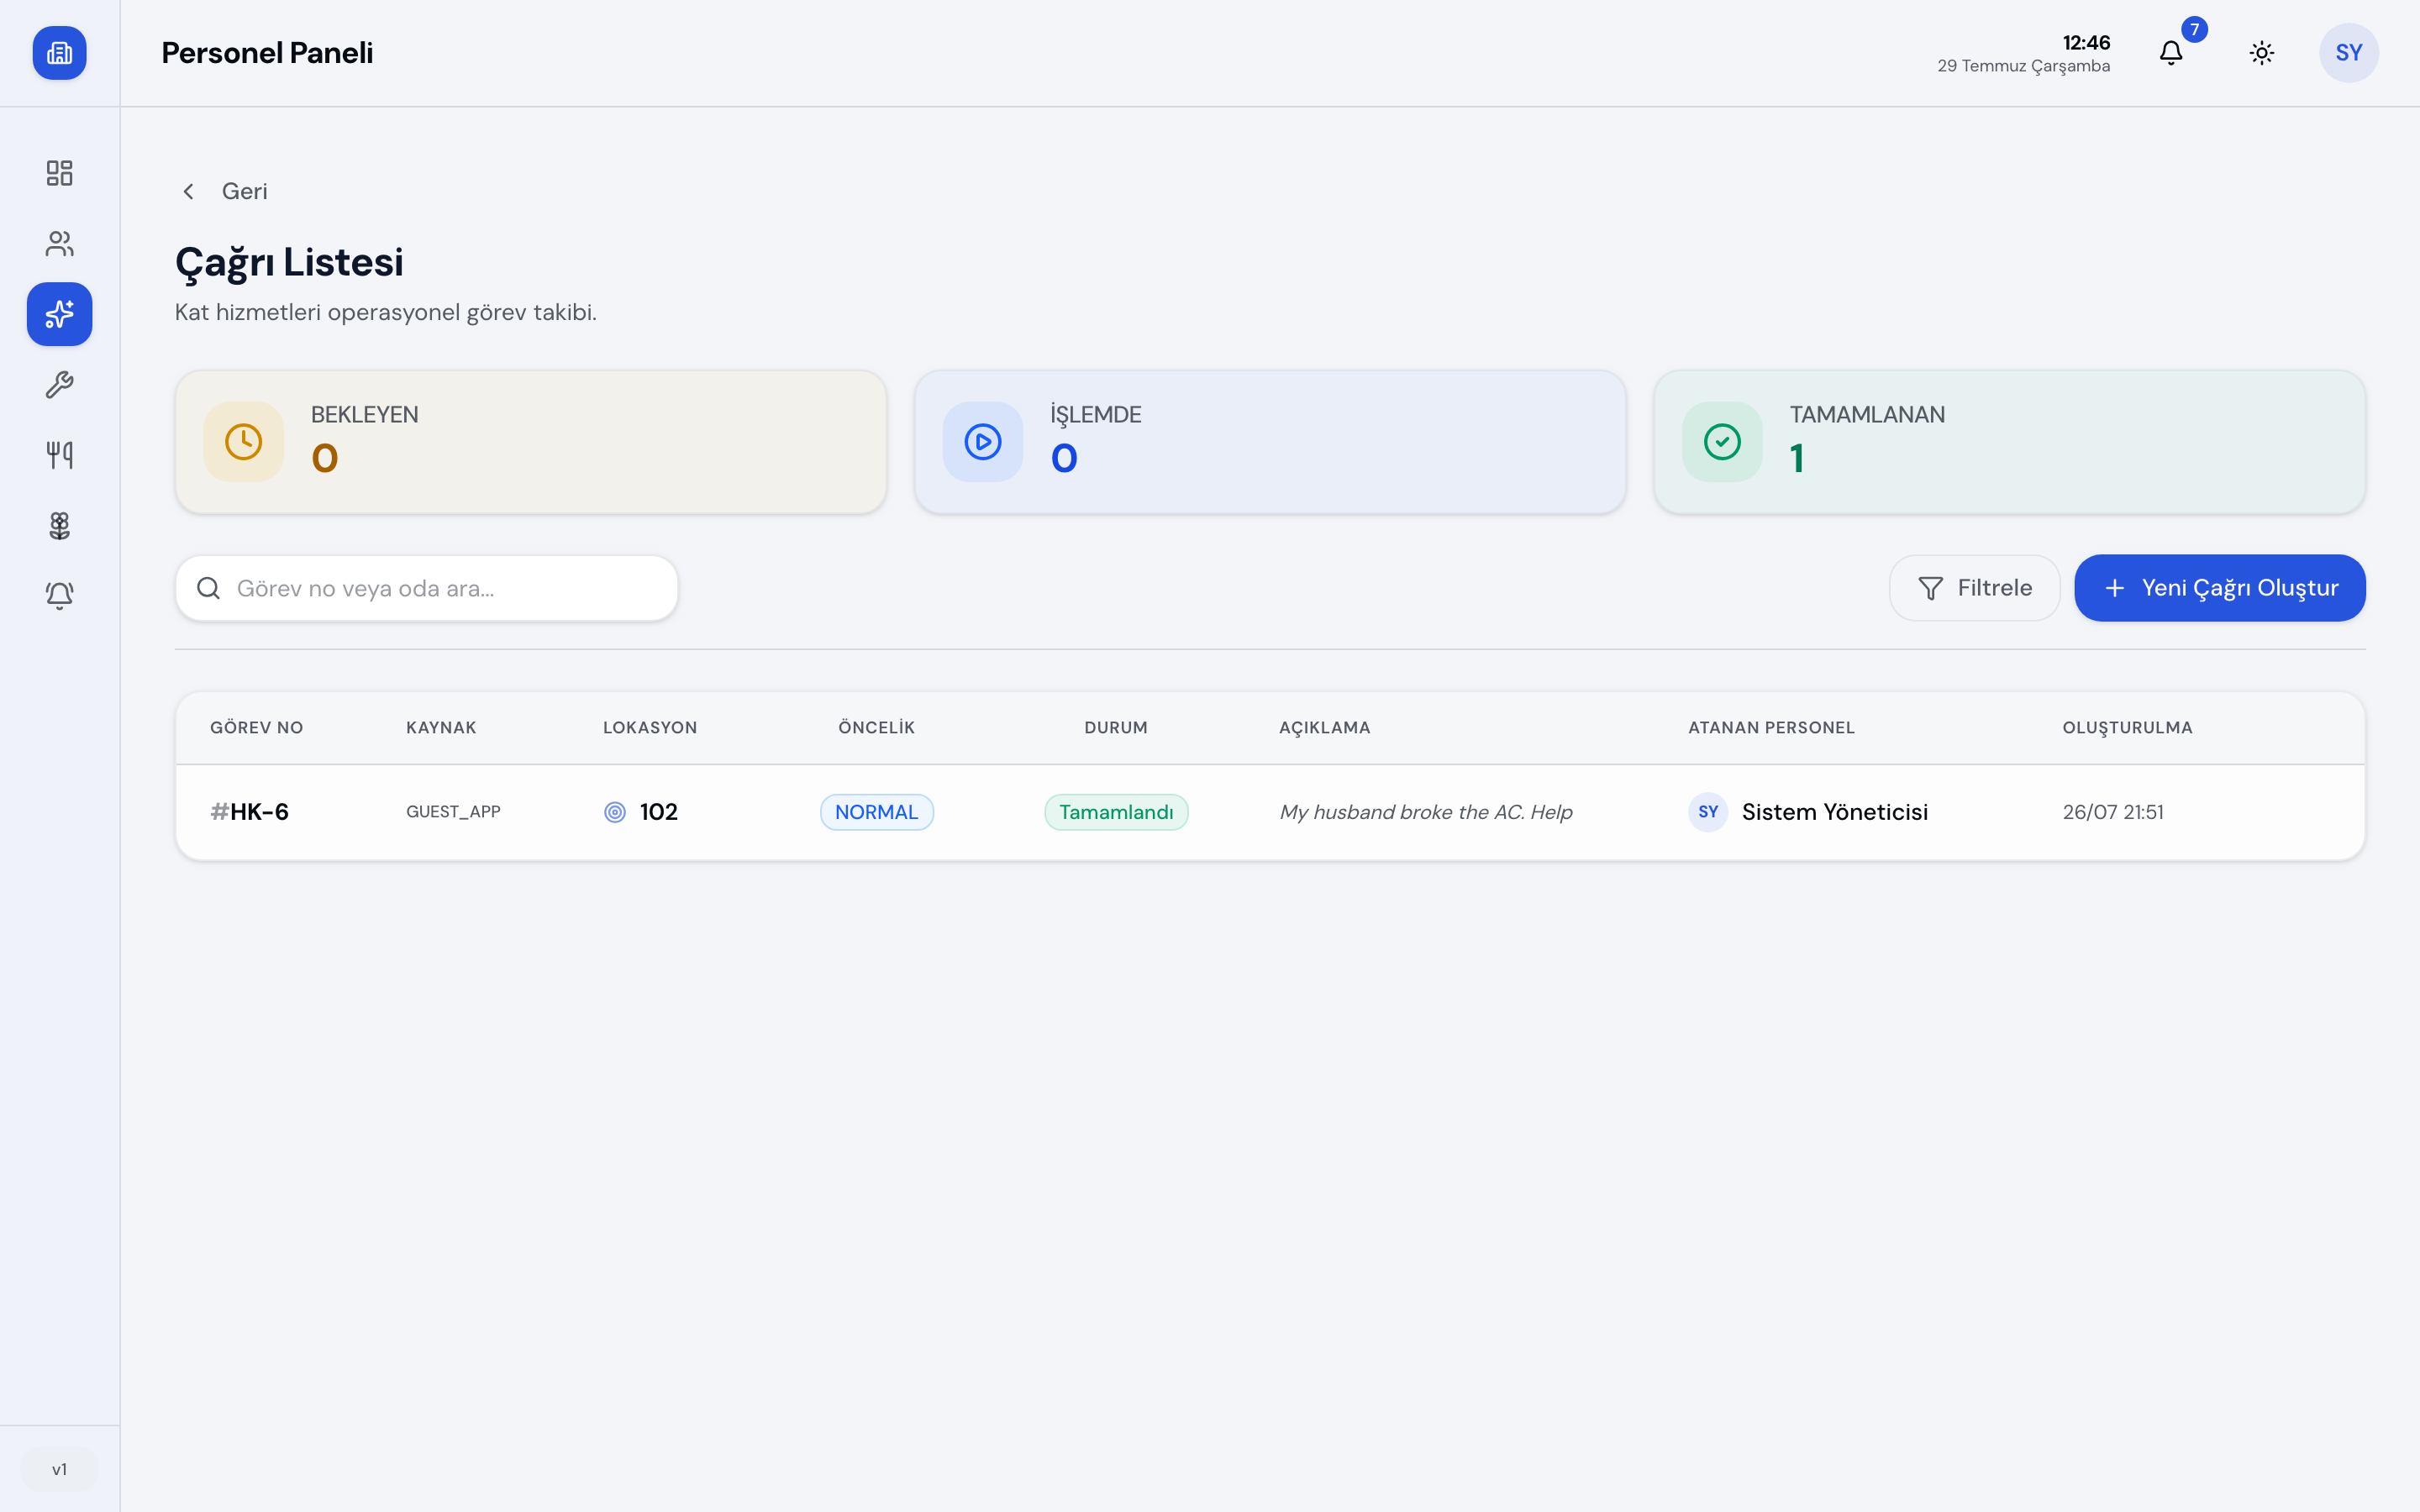Open the hotel logo home icon
Image resolution: width=2420 pixels, height=1512 pixels.
point(59,53)
